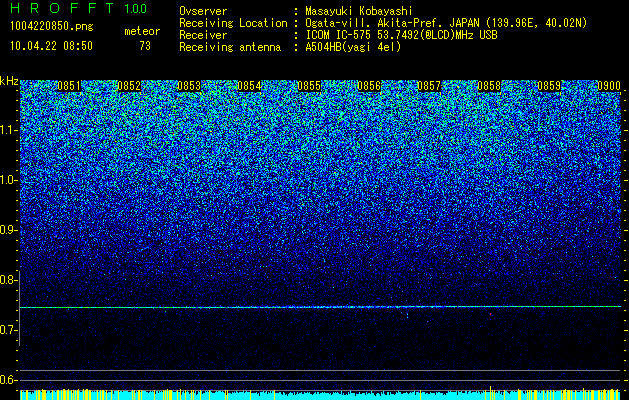629x400 pixels.
Task: Click the 0.7 frequency axis label
Action: pos(9,330)
